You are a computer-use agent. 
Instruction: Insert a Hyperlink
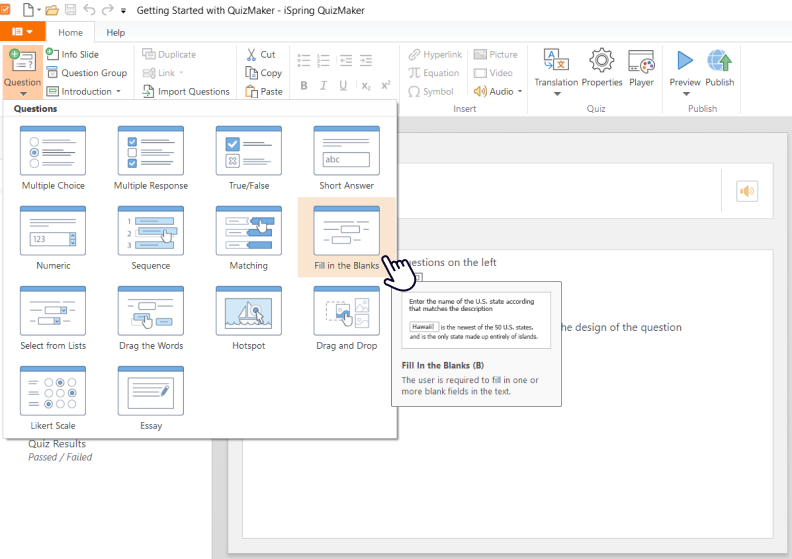(435, 54)
